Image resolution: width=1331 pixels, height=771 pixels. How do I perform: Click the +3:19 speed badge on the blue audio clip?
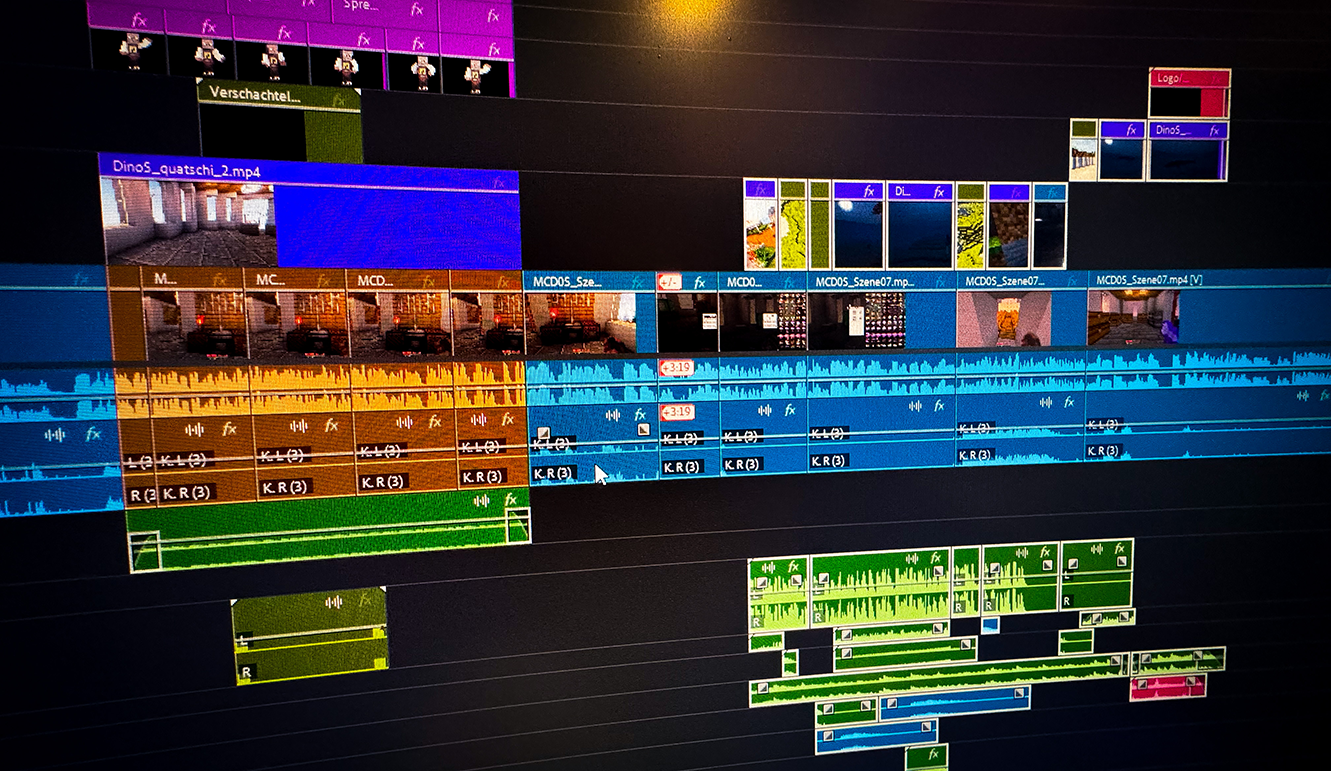click(x=677, y=366)
